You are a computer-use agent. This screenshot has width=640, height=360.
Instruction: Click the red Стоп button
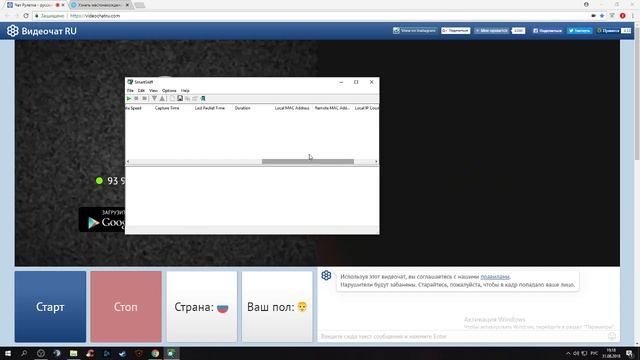pos(126,307)
